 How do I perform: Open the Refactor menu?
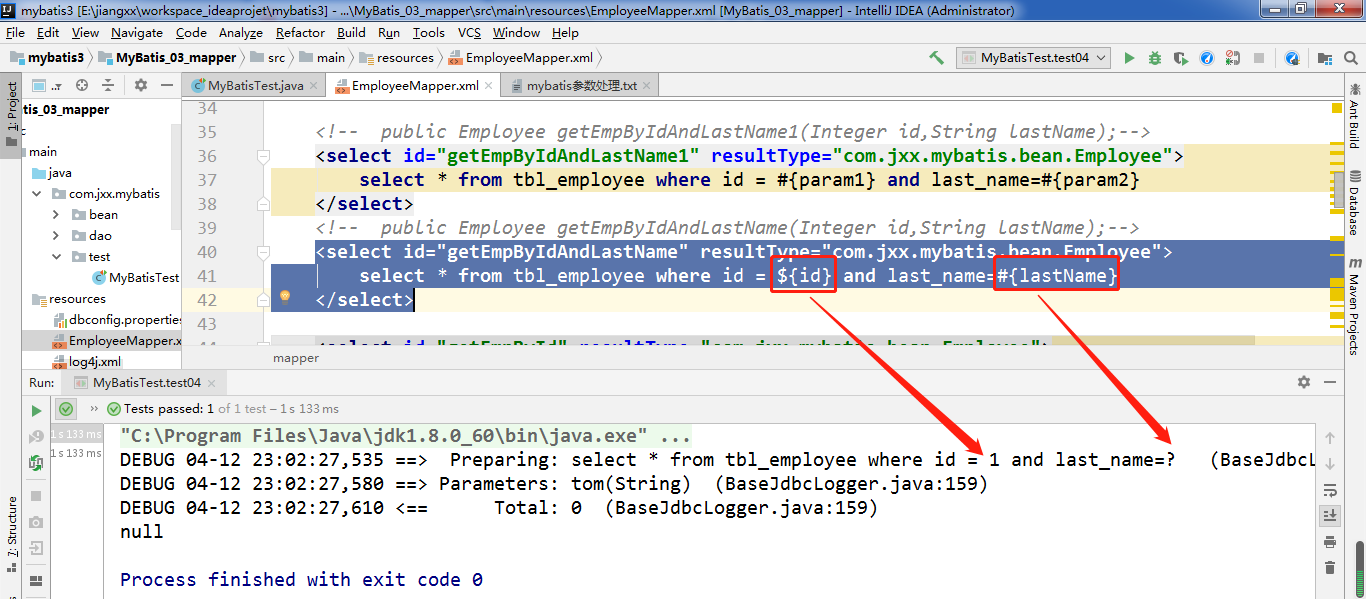(301, 33)
